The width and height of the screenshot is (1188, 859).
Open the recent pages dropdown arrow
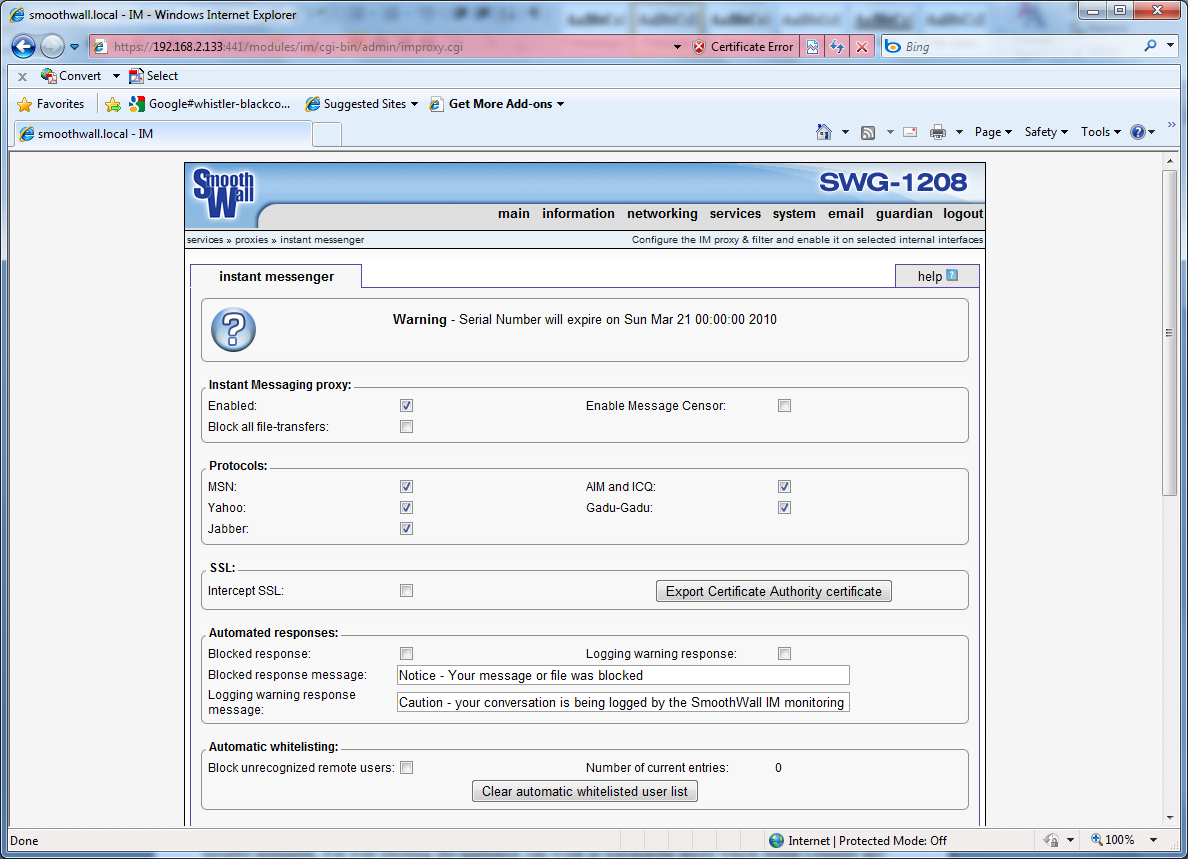tap(74, 47)
